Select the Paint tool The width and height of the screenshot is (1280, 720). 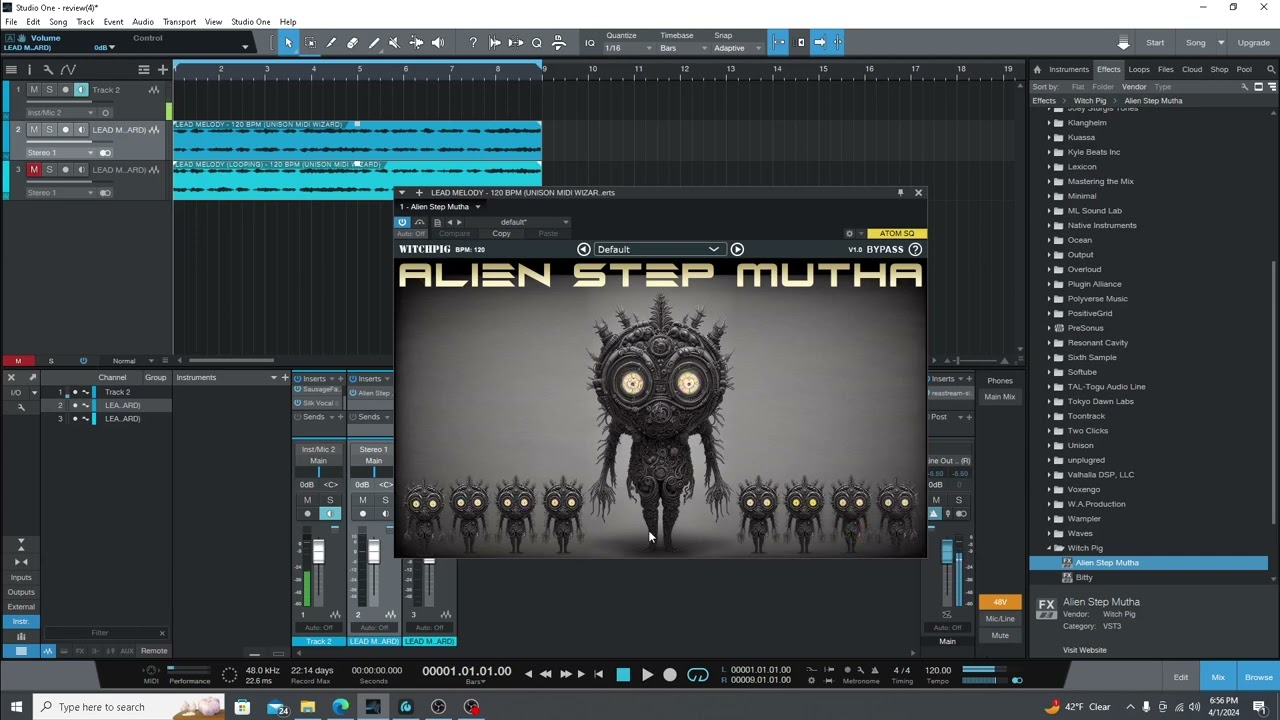tap(374, 43)
